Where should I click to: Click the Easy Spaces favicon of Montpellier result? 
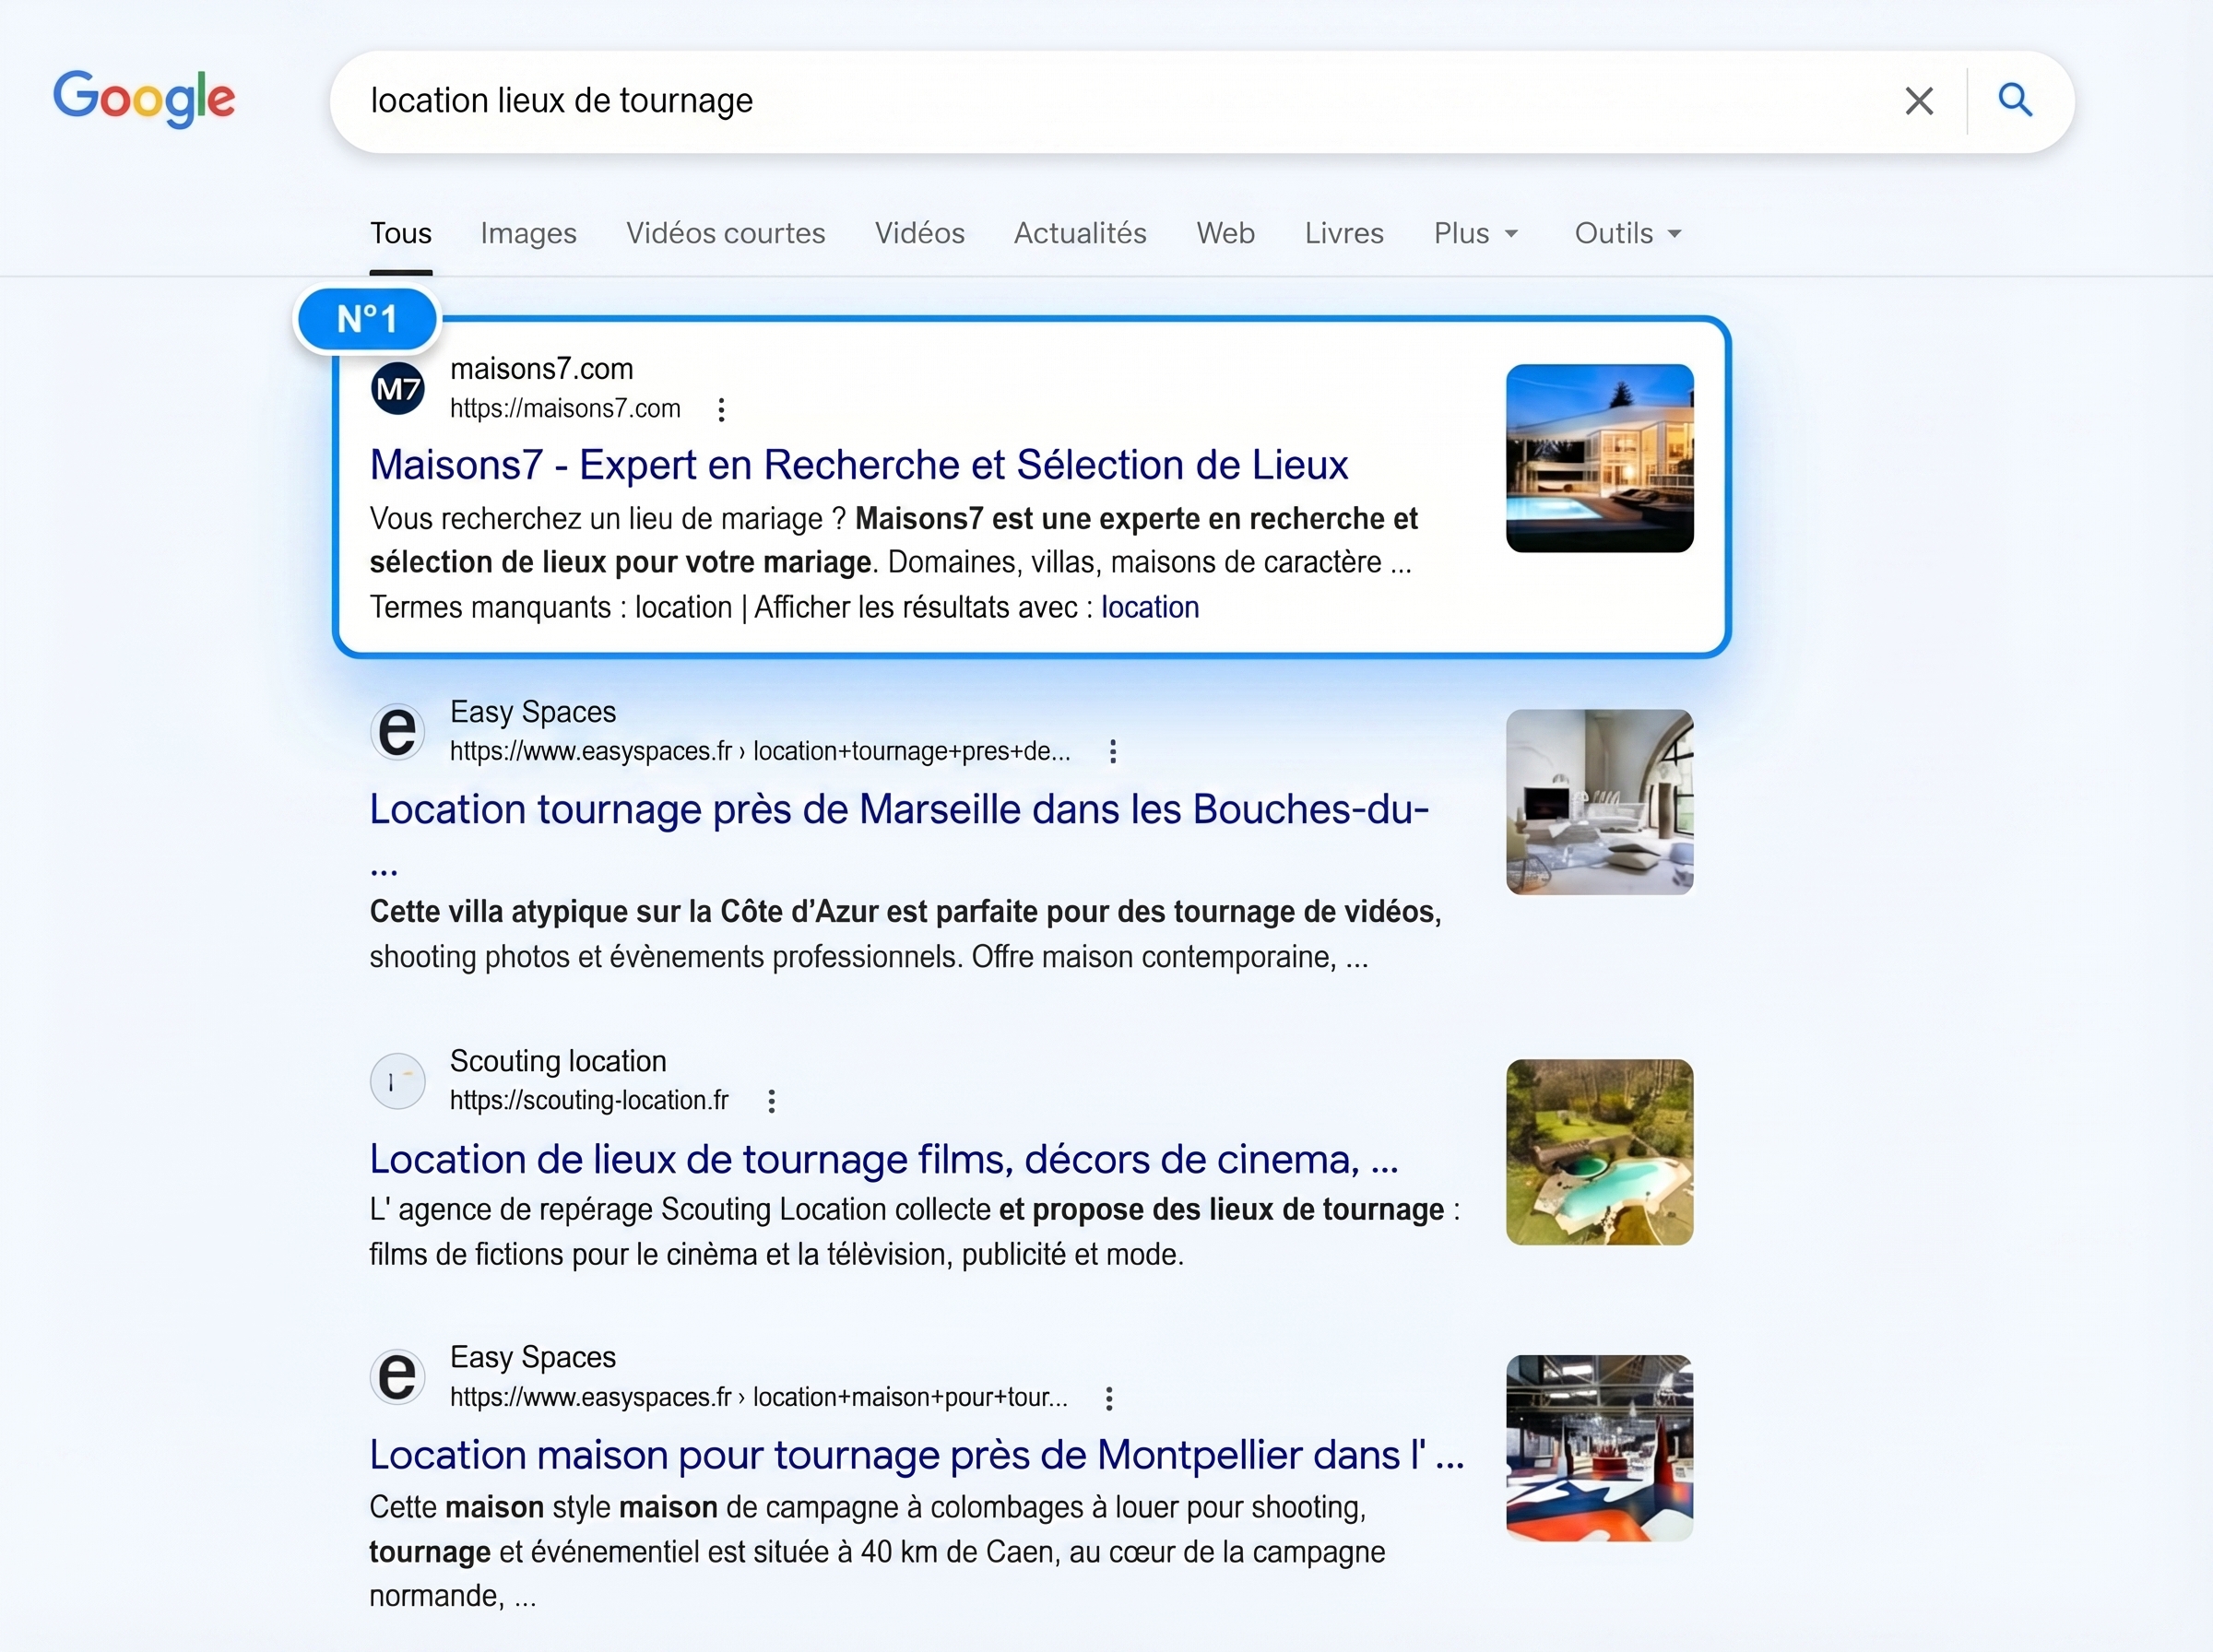pyautogui.click(x=398, y=1377)
